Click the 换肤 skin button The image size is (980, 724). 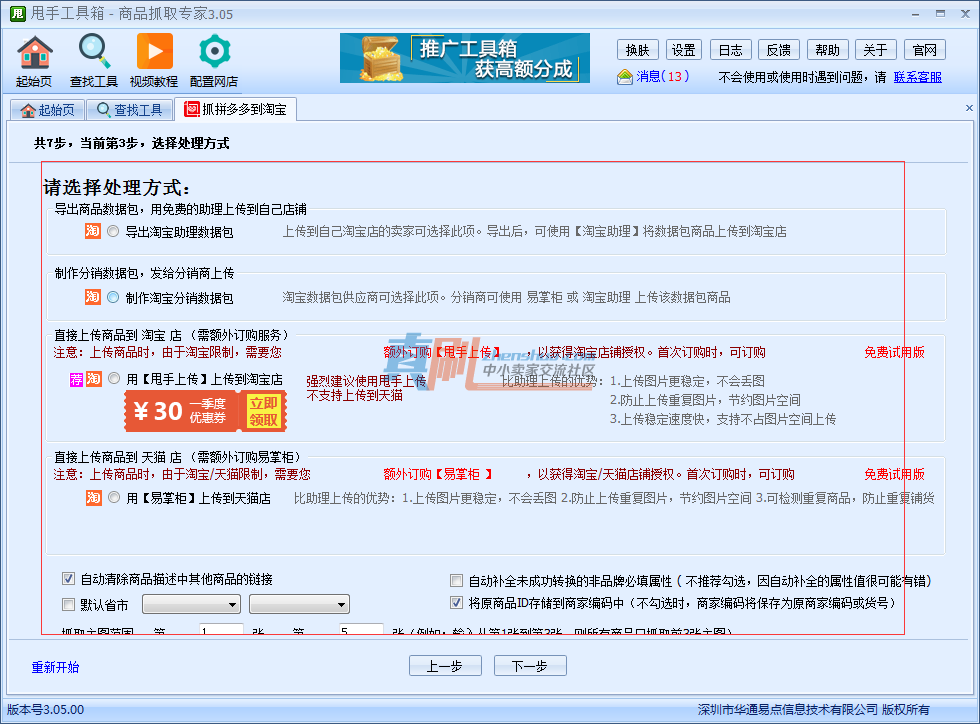click(638, 49)
